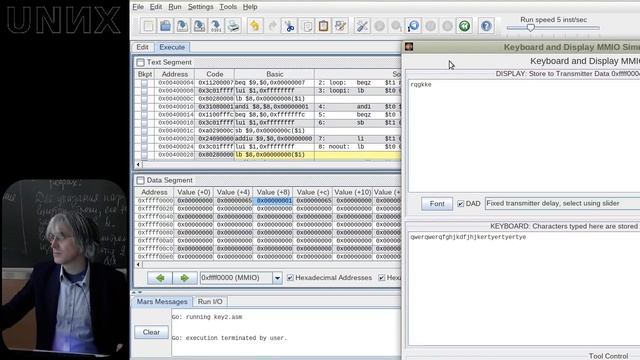The image size is (640, 360).
Task: Open the Run menu
Action: coord(175,7)
